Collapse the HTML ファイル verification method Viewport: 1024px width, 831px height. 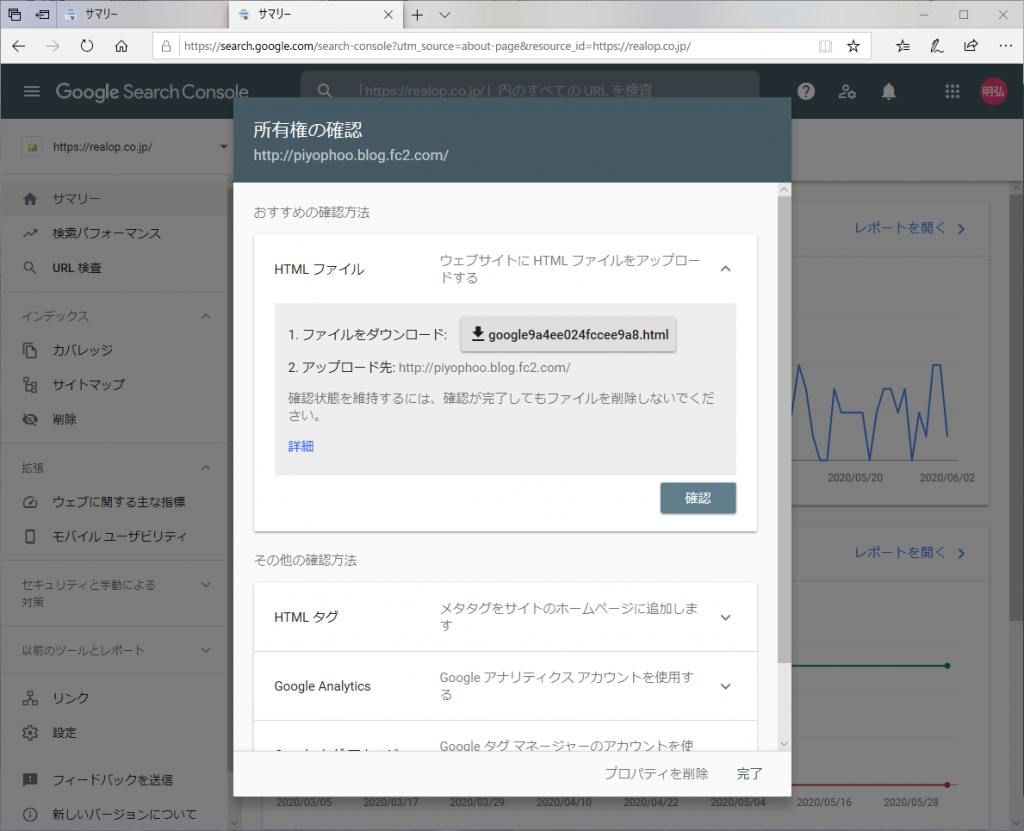[x=726, y=269]
